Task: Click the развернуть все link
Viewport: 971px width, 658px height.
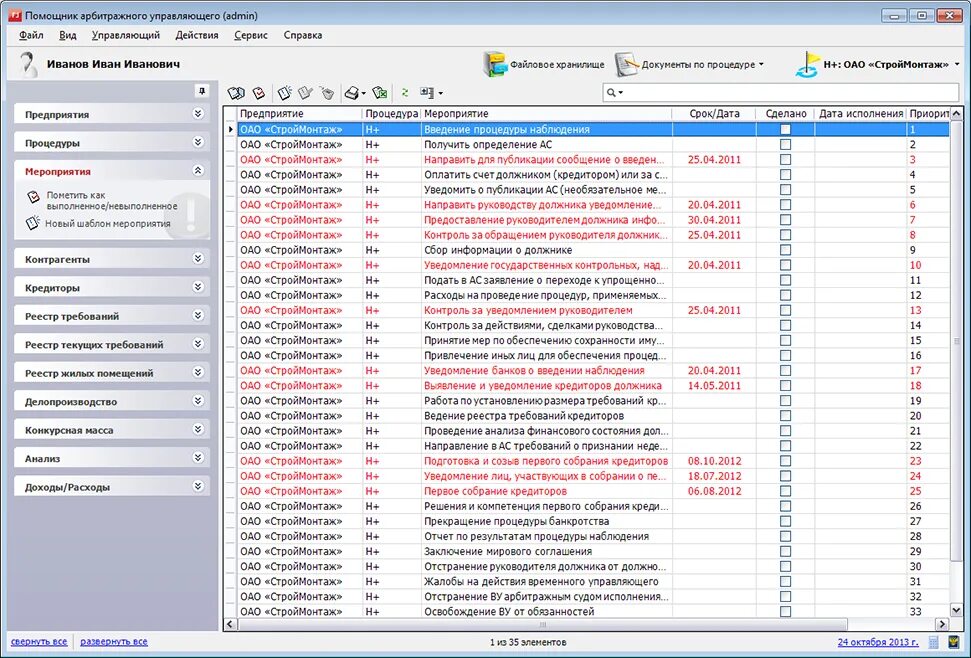Action: click(114, 642)
